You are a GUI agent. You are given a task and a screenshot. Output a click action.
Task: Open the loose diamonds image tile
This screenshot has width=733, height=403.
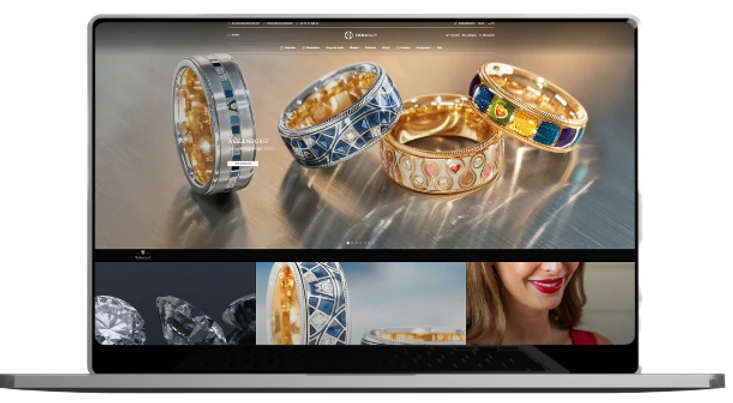(x=175, y=303)
